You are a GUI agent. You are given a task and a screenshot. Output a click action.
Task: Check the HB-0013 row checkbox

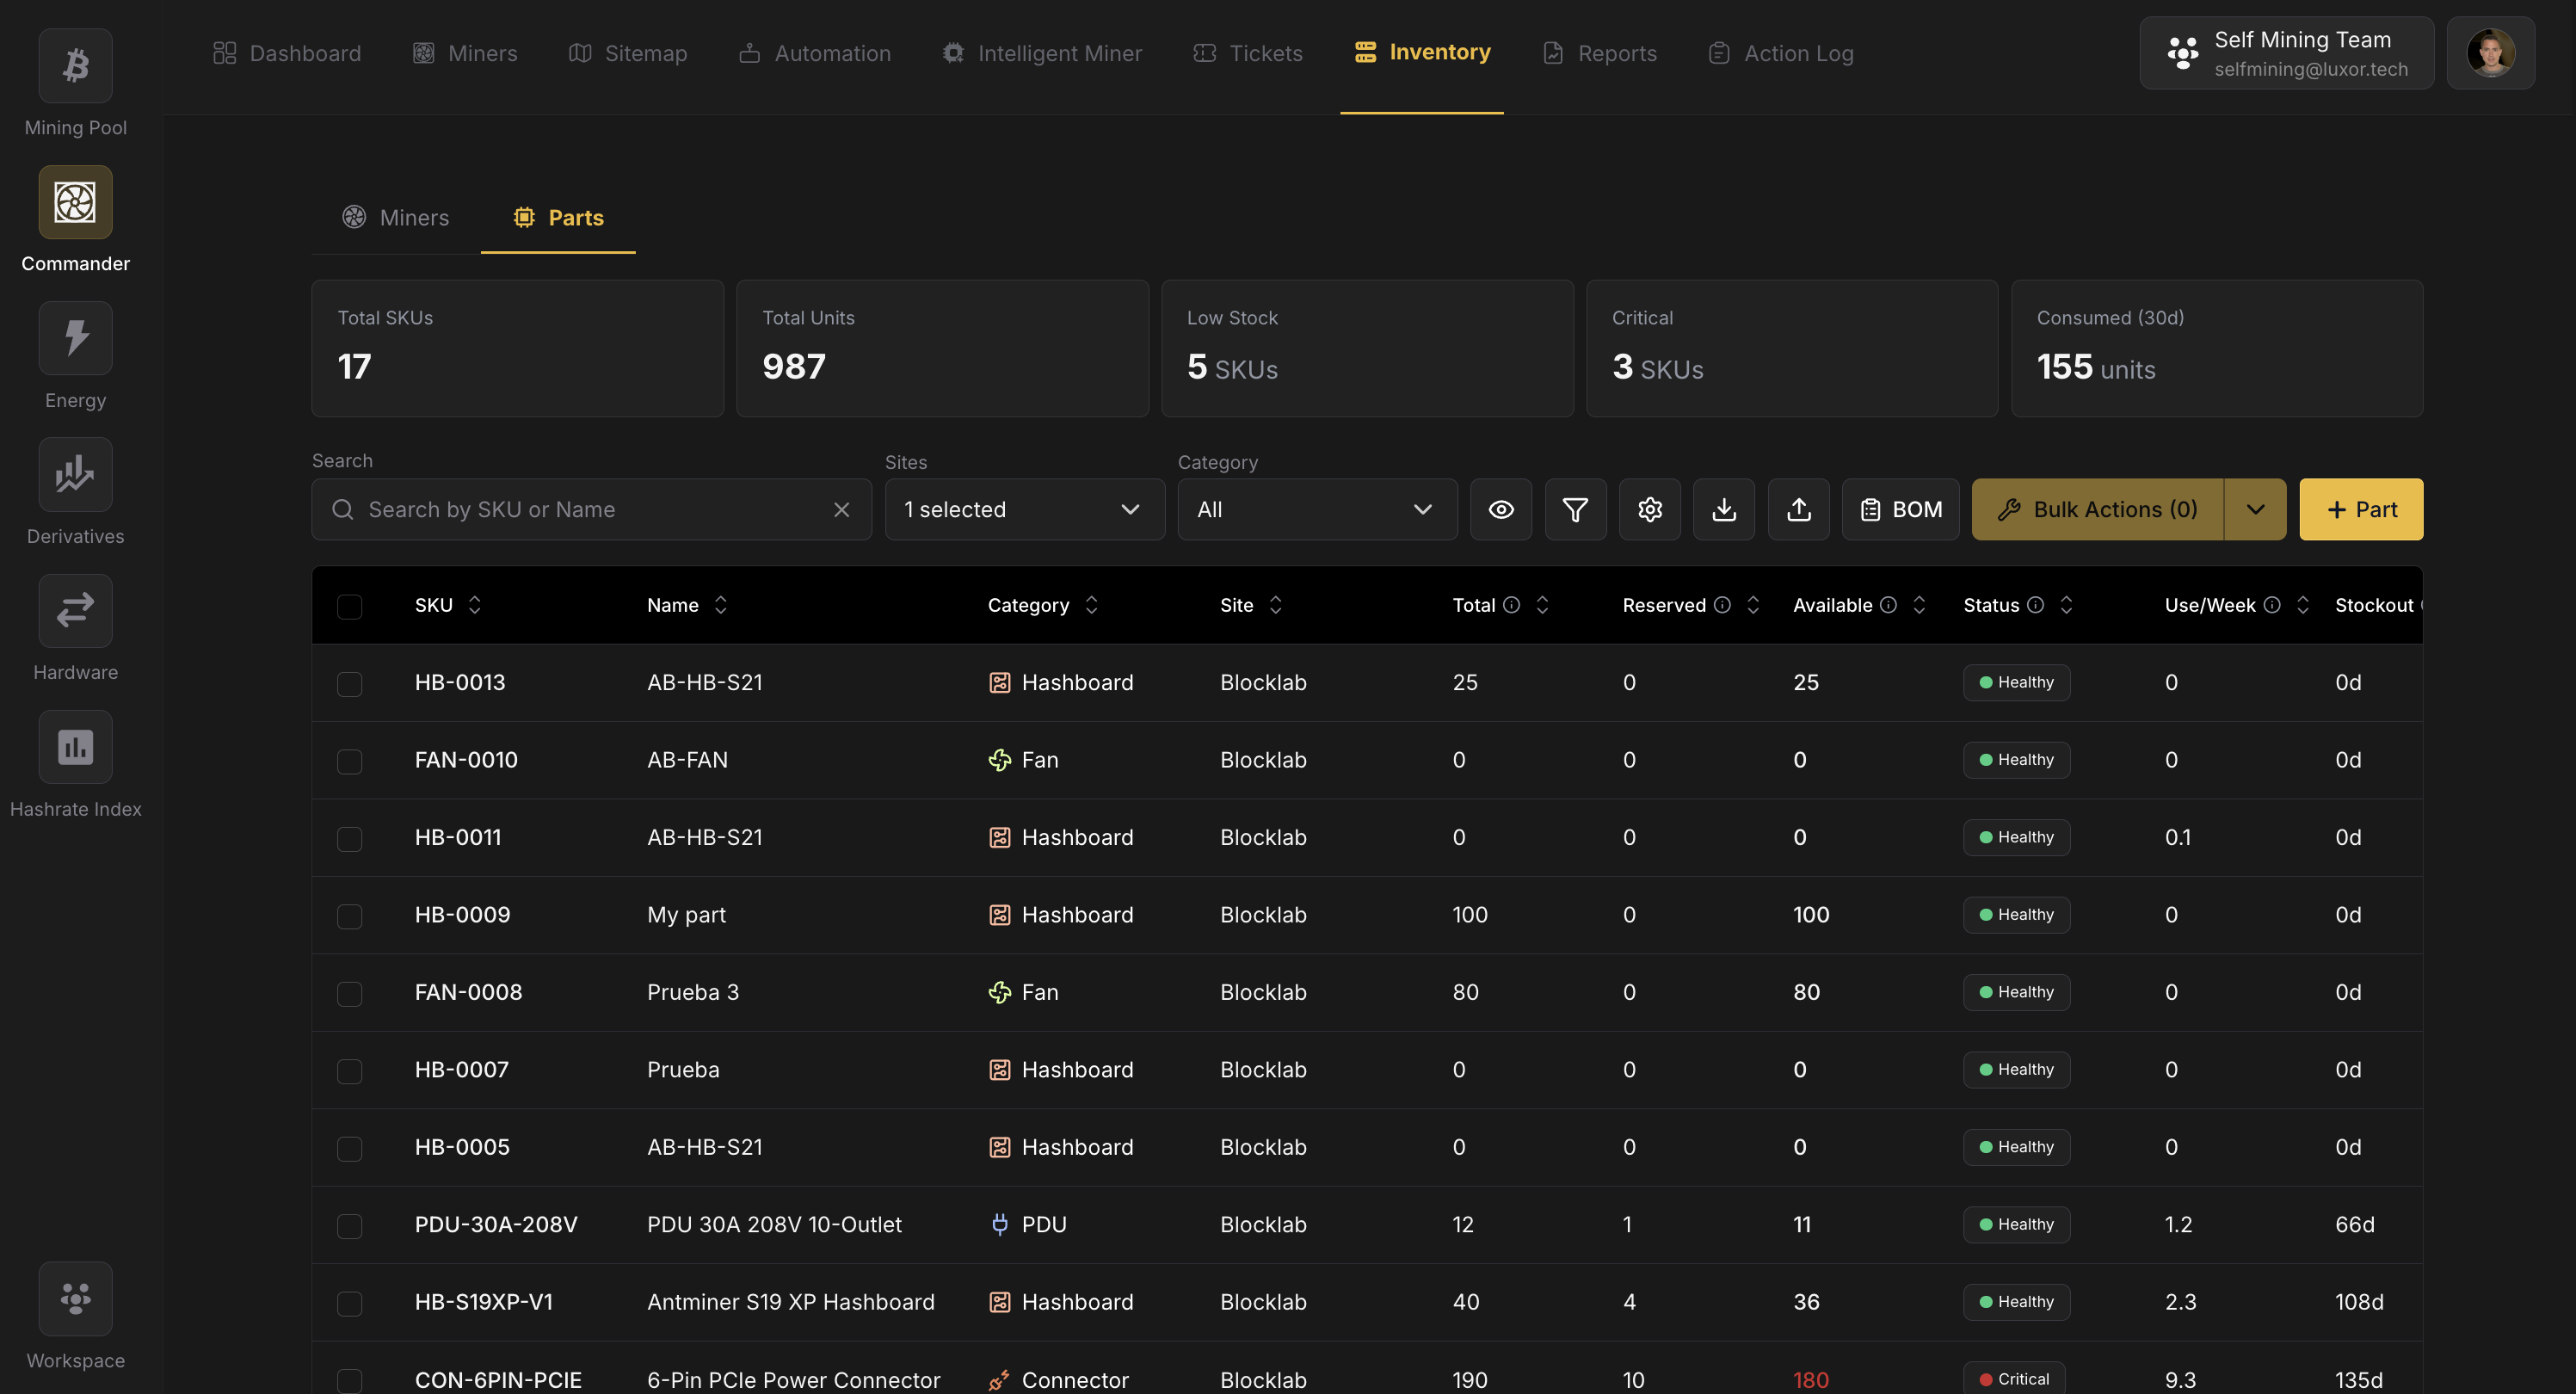(x=349, y=684)
